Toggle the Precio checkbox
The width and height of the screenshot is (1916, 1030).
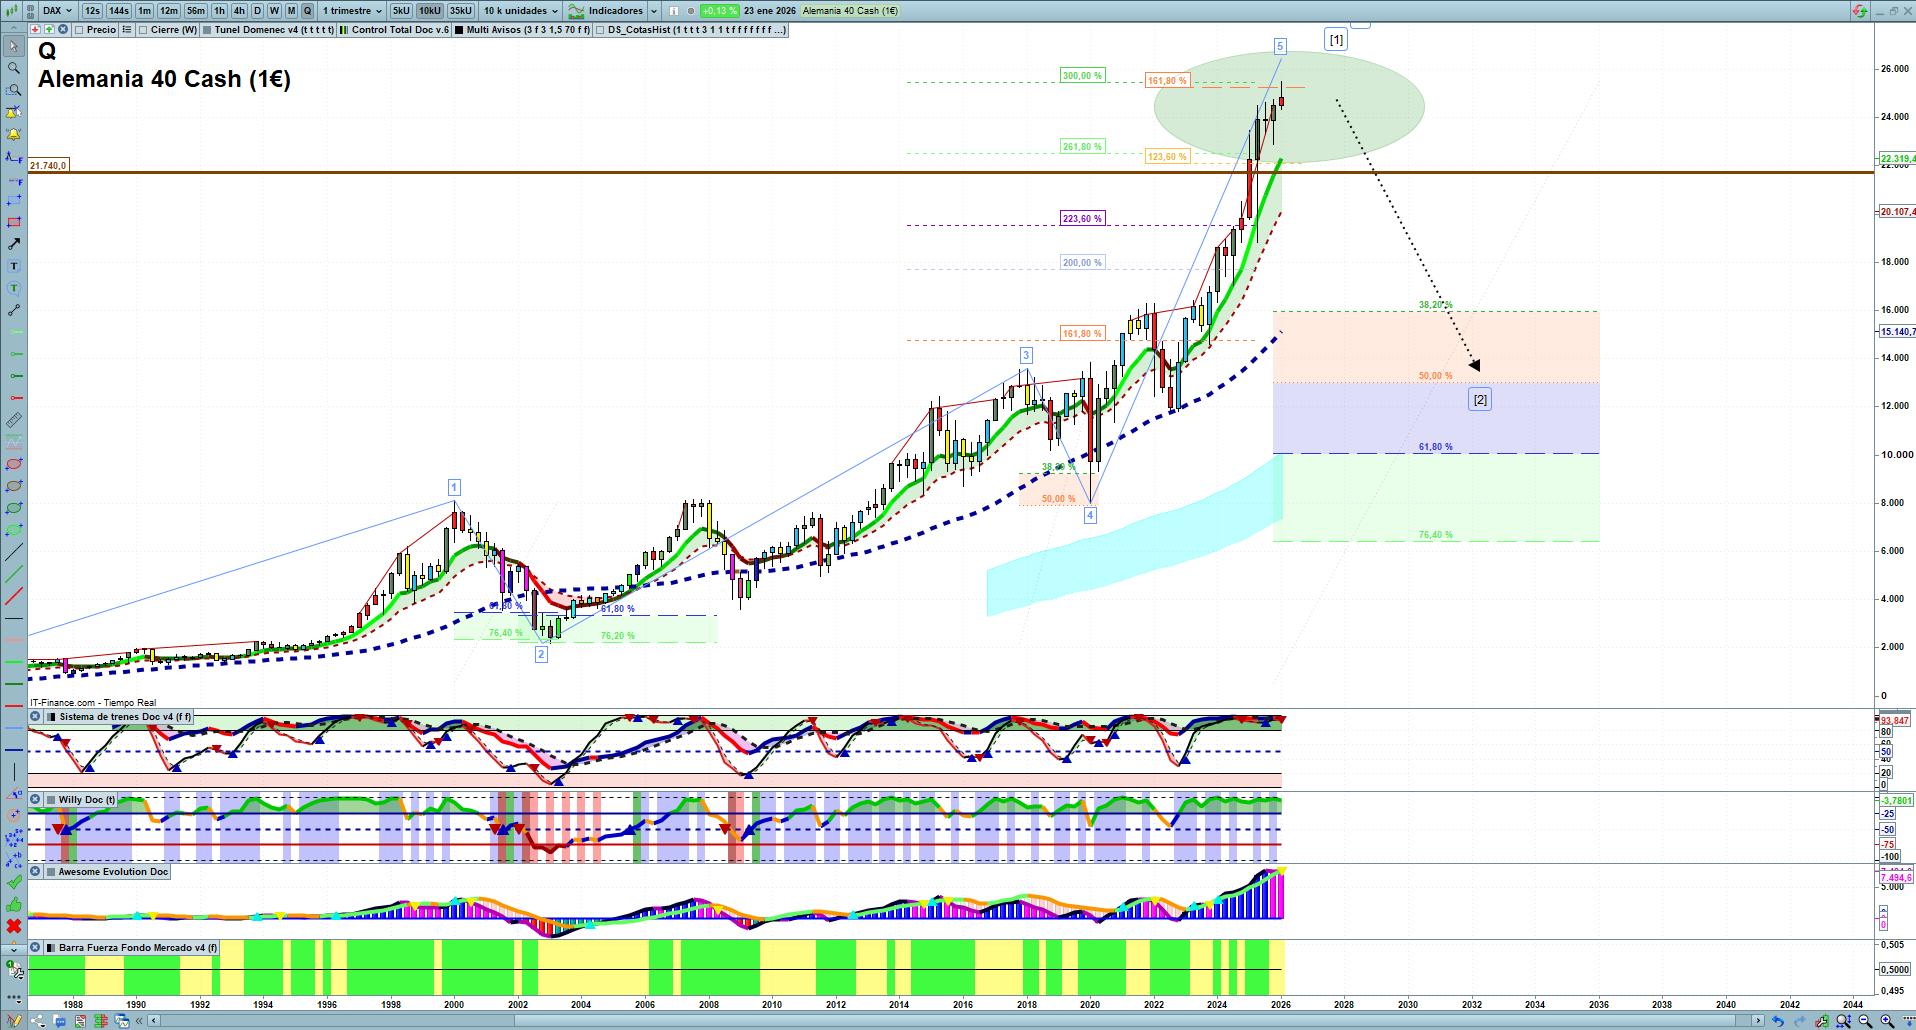pos(79,30)
